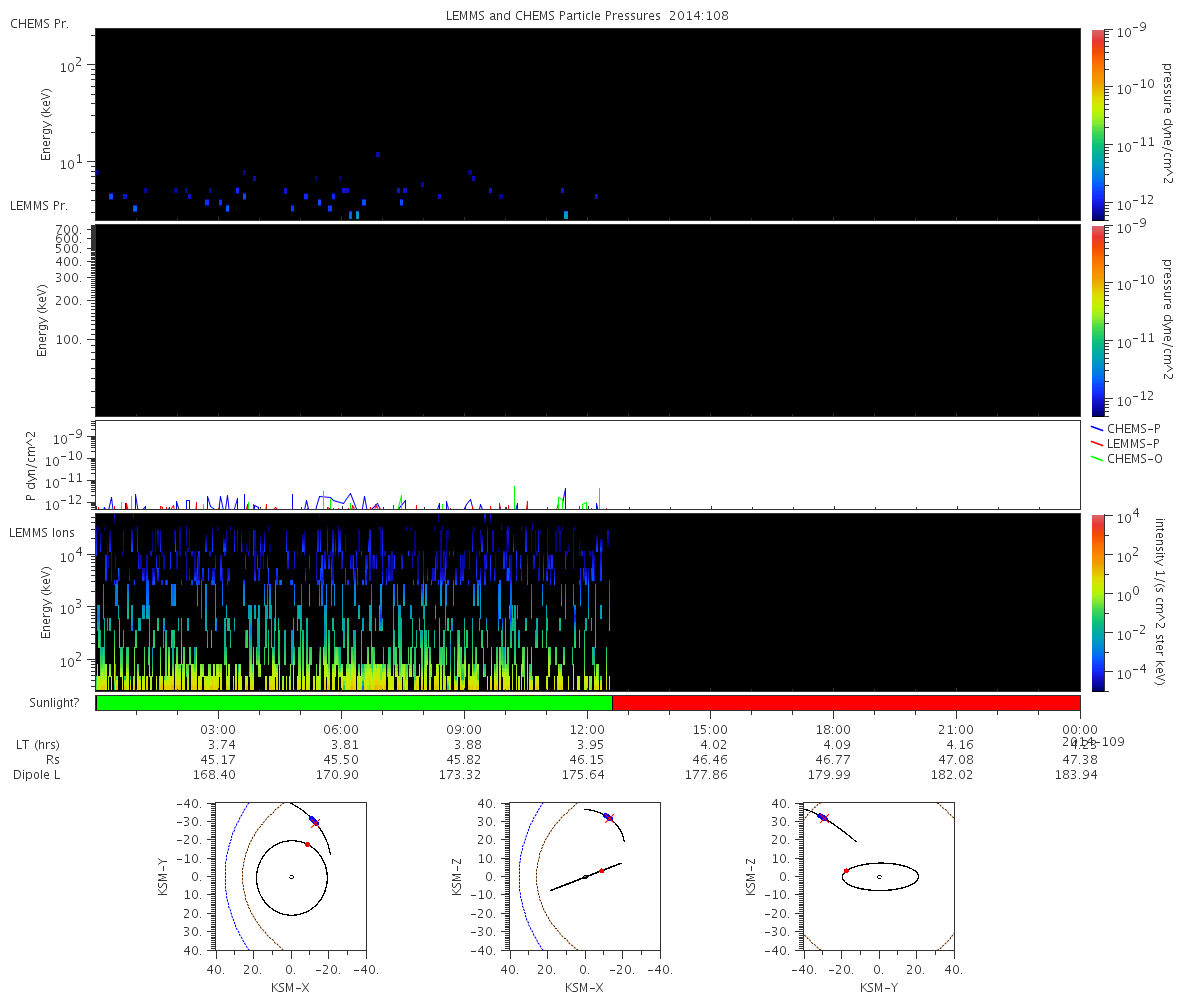The image size is (1200, 1000).
Task: Click the red dot on the KSM-X/KSM-Z orbit plot
Action: coord(602,871)
